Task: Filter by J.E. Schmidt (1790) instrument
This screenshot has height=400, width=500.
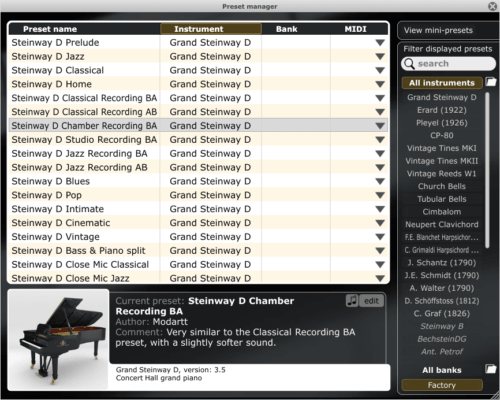Action: pyautogui.click(x=442, y=275)
